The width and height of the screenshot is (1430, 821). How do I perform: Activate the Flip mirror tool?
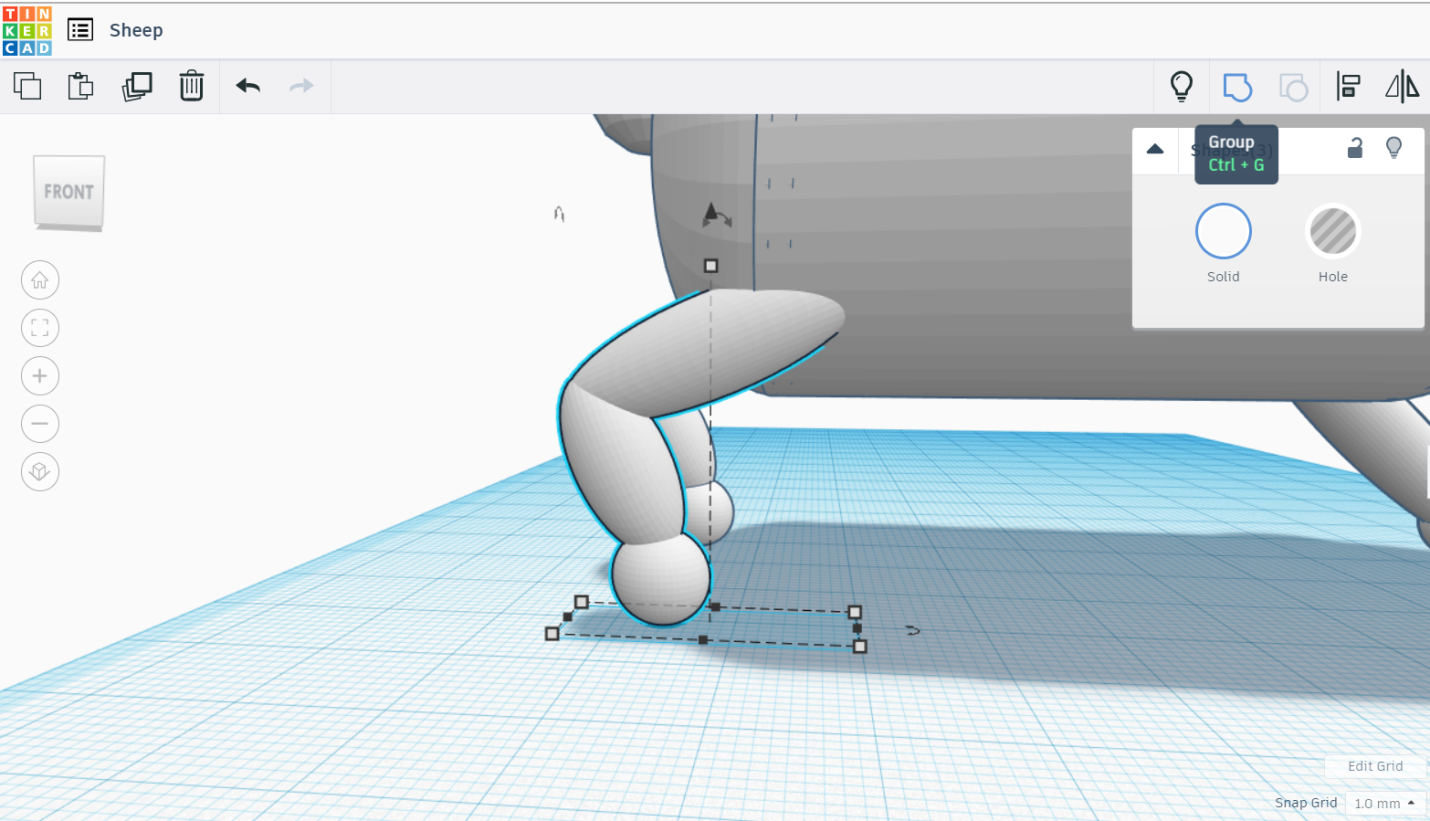[1402, 86]
